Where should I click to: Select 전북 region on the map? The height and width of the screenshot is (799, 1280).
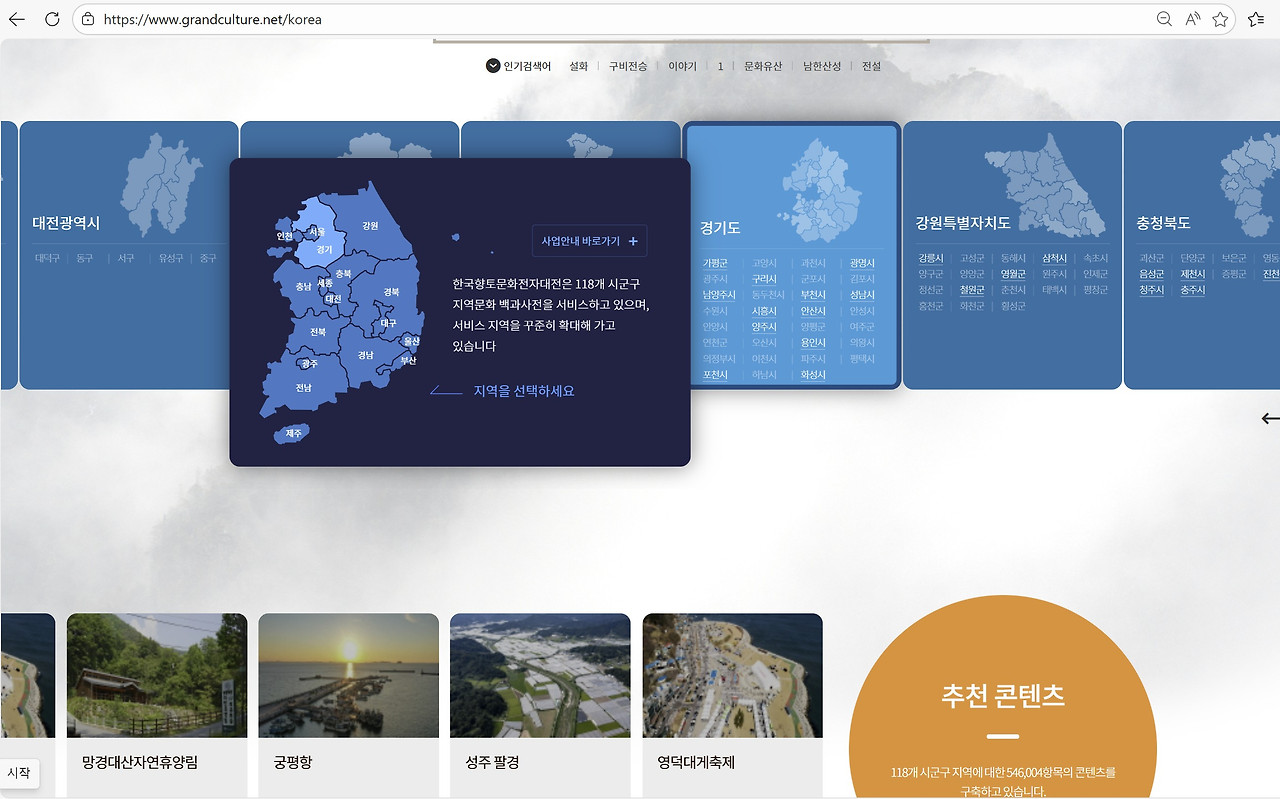tap(318, 331)
